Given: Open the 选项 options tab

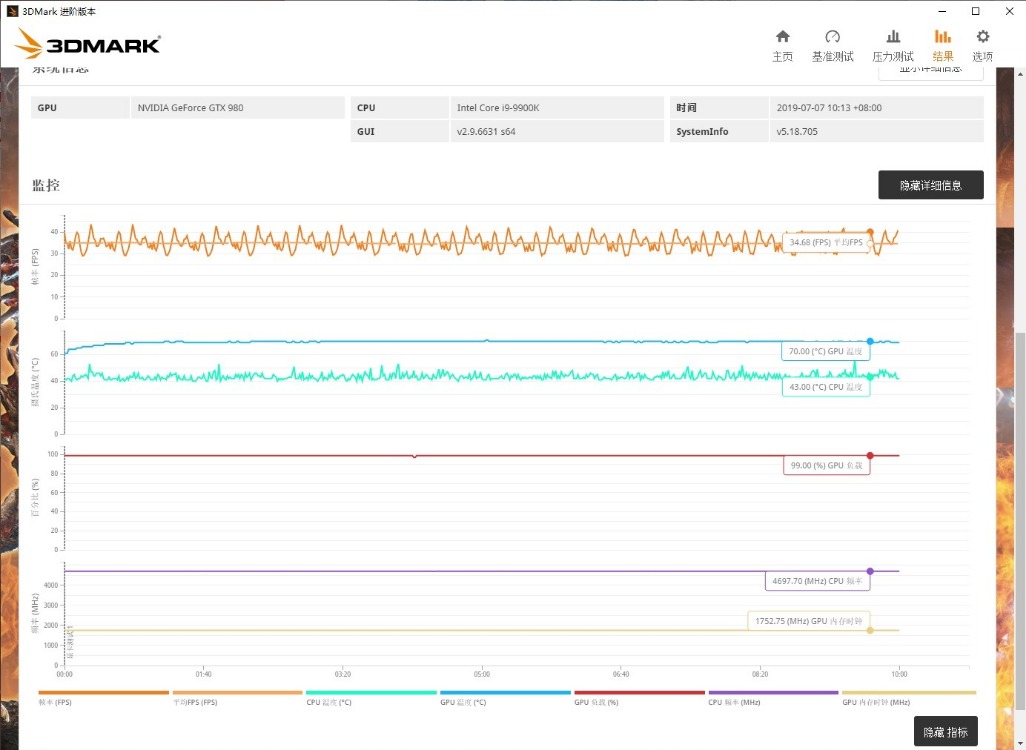Looking at the screenshot, I should 982,46.
